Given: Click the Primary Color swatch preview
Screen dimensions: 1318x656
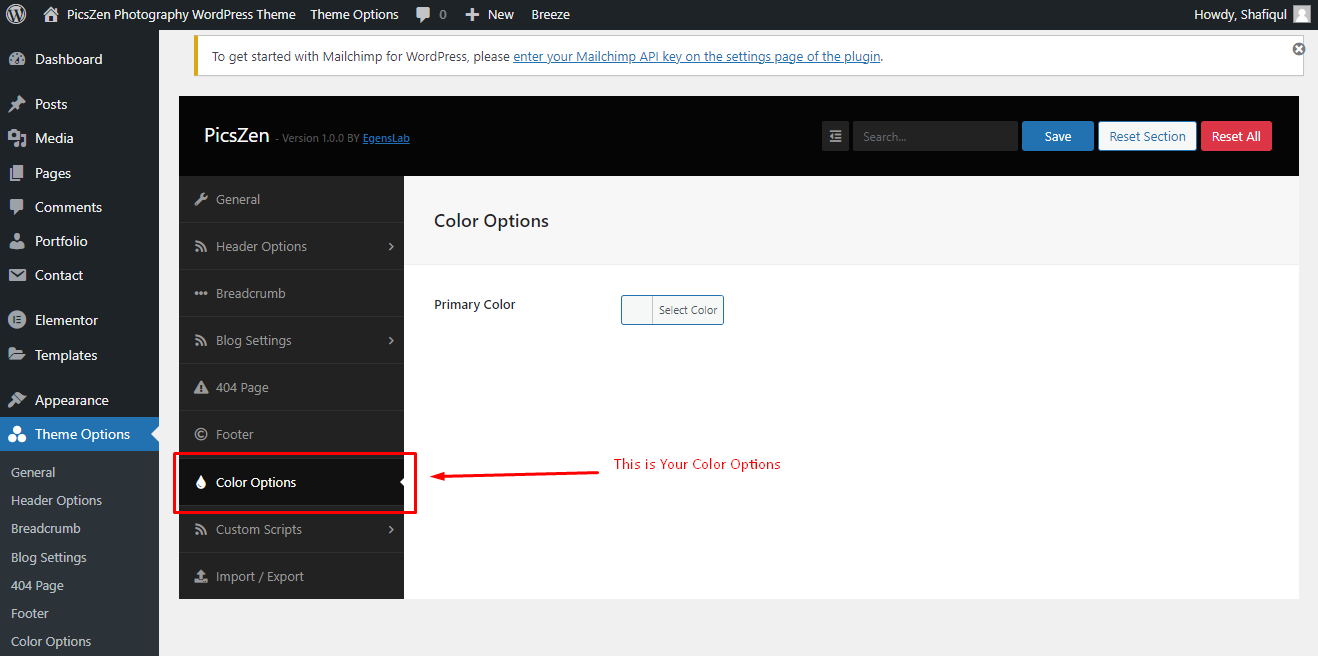Looking at the screenshot, I should (x=637, y=310).
